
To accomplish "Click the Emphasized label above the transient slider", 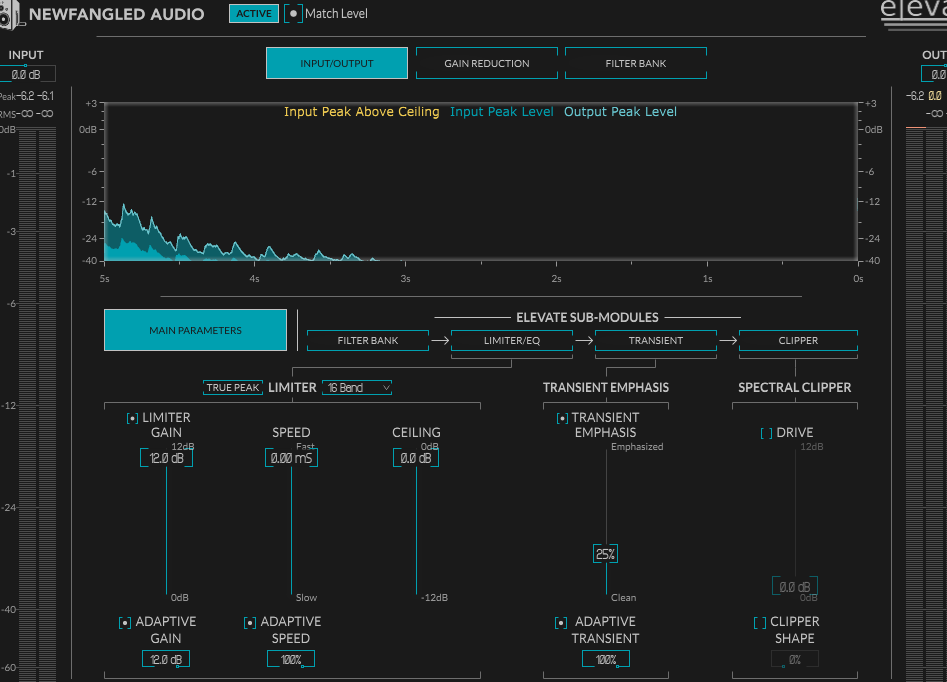I will pos(637,446).
